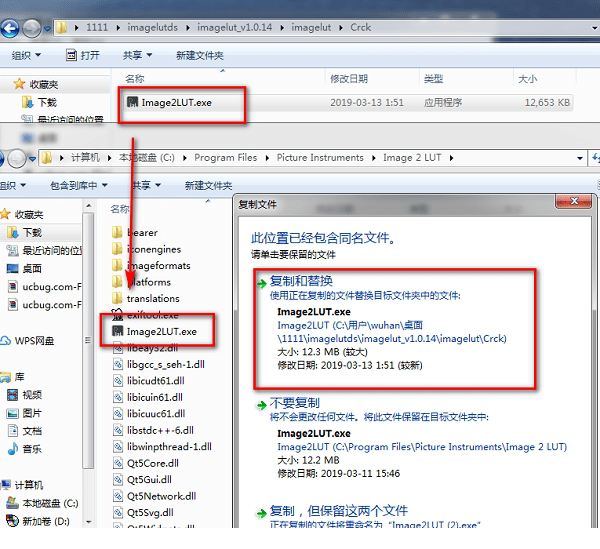Open 最近访问的位置 in the lower sidebar
600x549 pixels.
(44, 251)
